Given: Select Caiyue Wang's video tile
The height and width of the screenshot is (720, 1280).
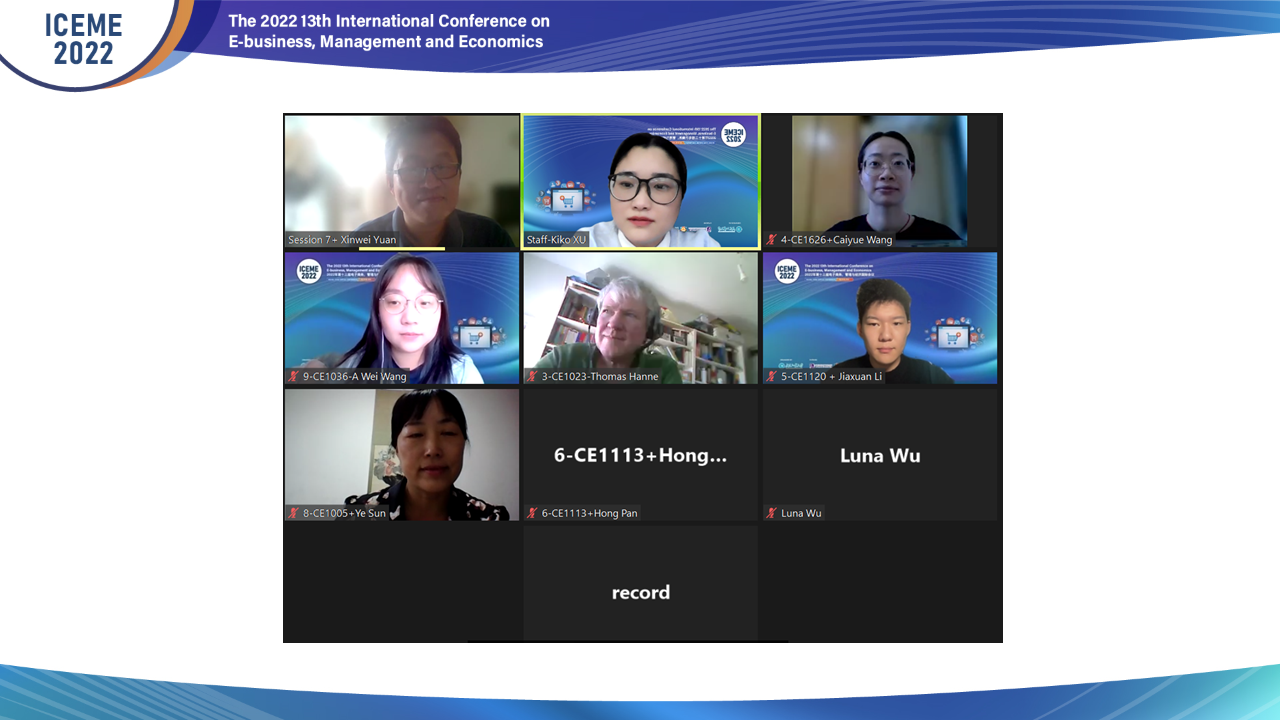Looking at the screenshot, I should pos(880,181).
